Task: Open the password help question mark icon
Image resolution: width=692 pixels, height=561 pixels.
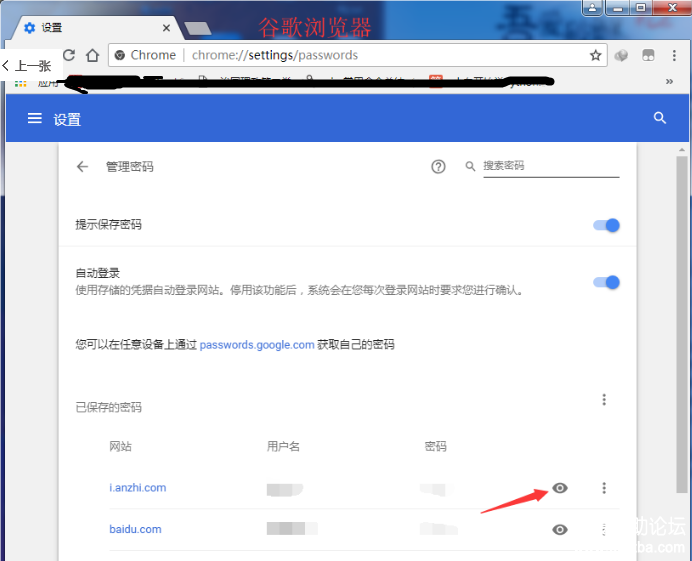Action: click(x=438, y=166)
